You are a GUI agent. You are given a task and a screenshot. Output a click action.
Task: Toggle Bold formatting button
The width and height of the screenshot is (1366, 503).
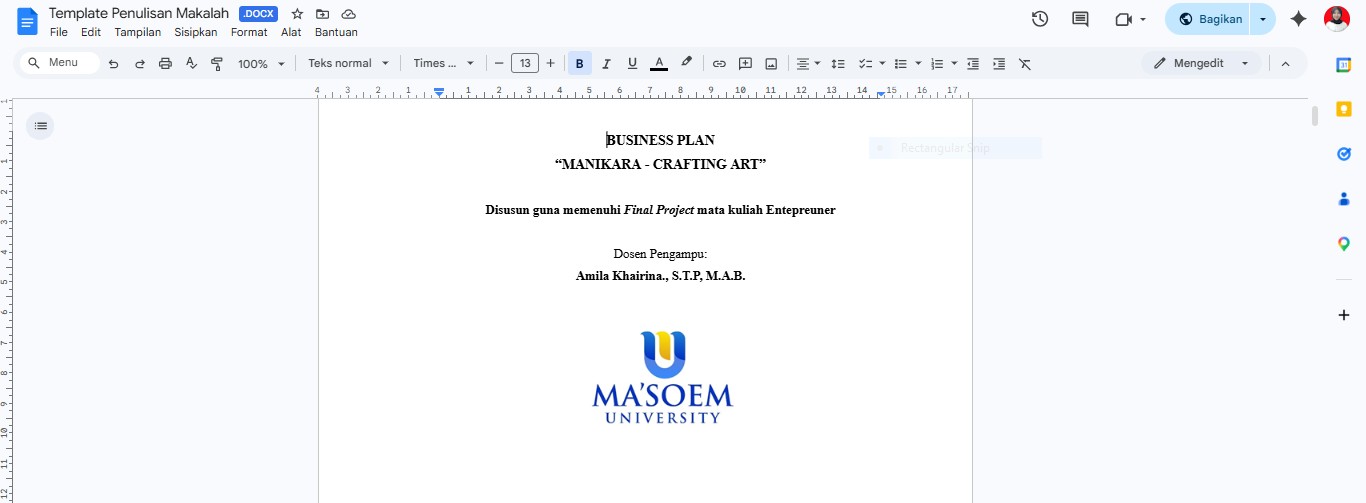point(579,63)
